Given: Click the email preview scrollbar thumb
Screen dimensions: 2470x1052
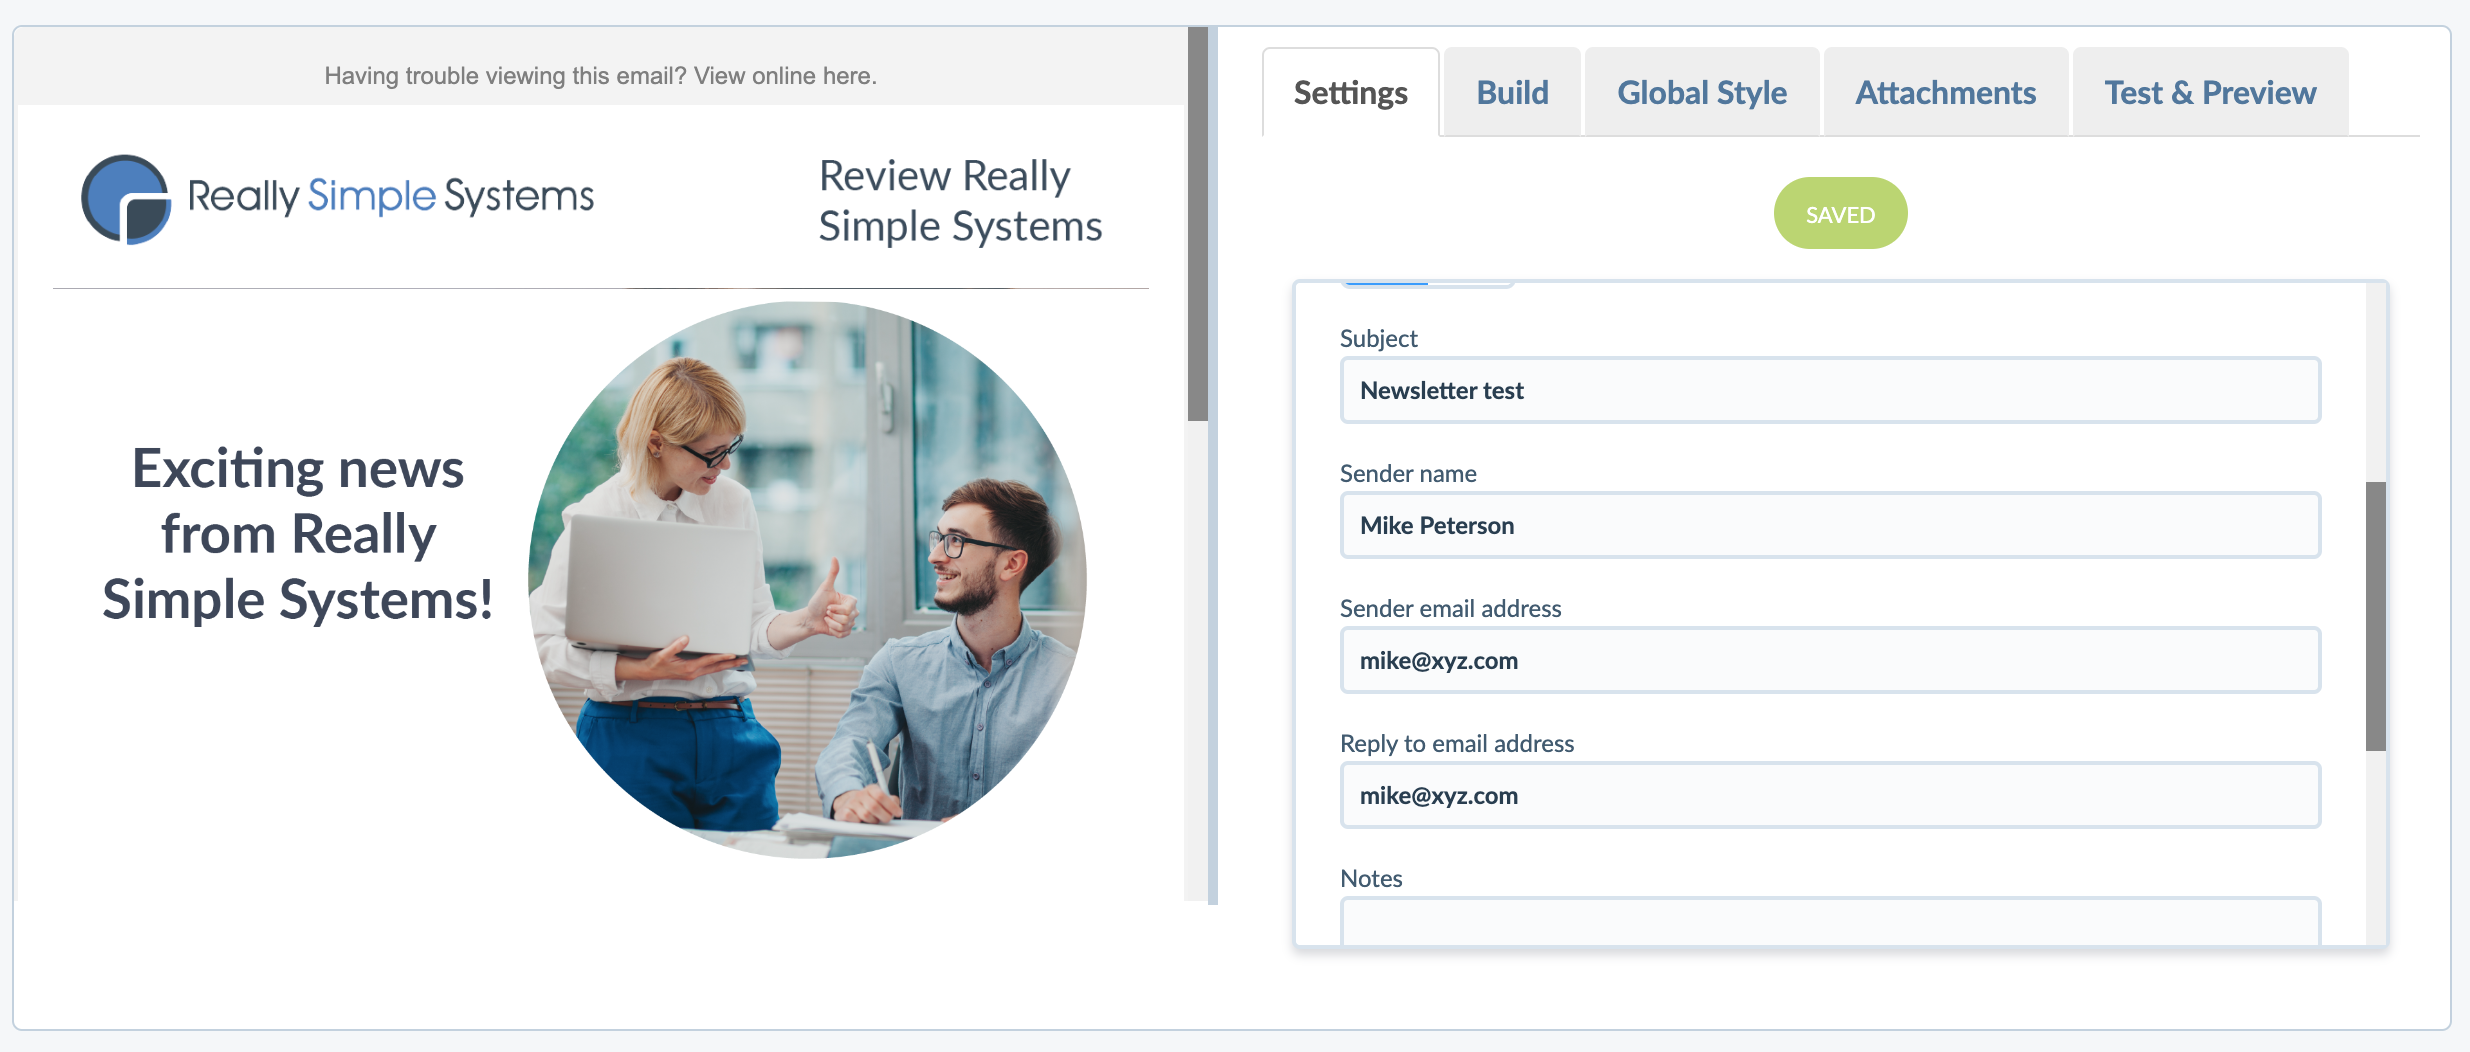Looking at the screenshot, I should (x=1197, y=223).
